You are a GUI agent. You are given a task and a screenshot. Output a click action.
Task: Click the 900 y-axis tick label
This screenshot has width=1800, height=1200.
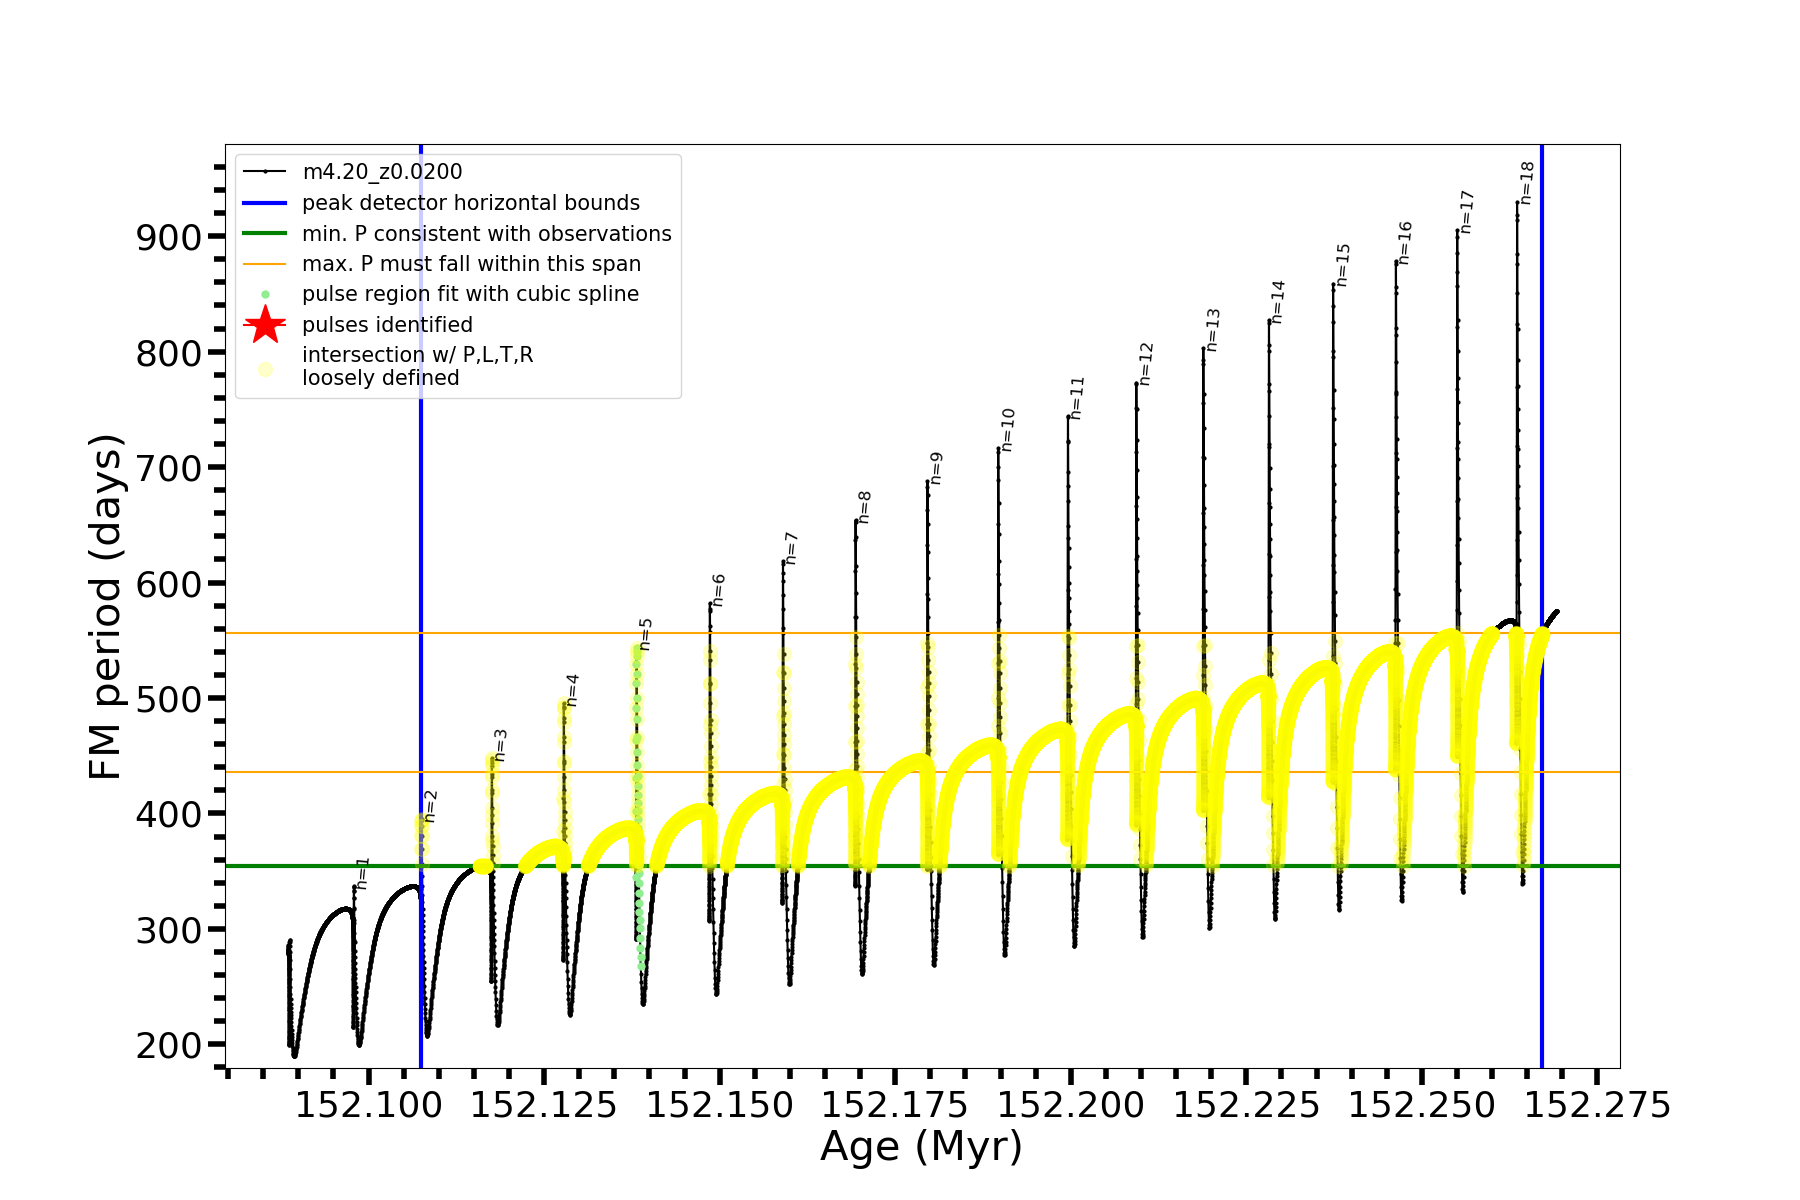(x=168, y=238)
